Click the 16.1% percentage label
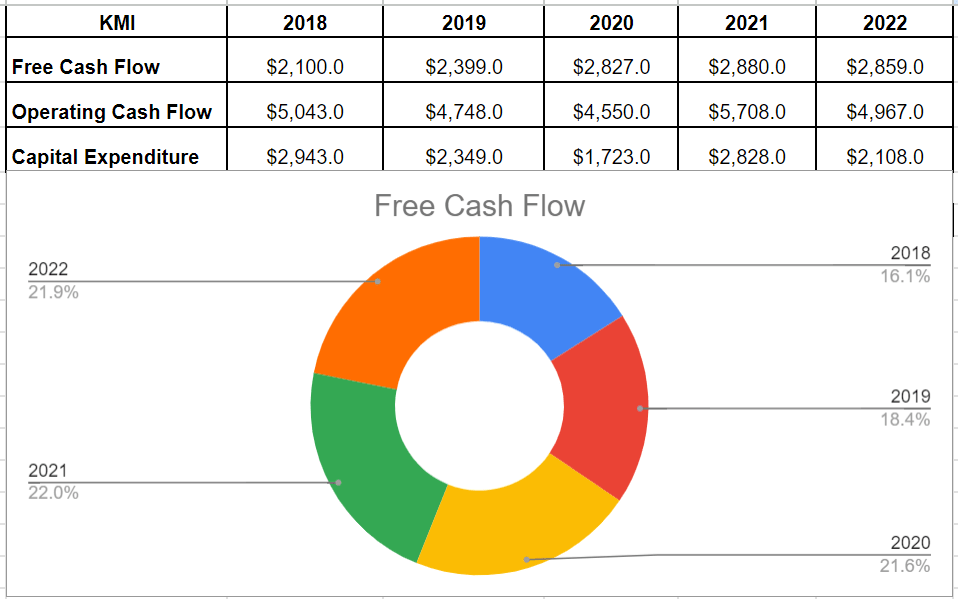The image size is (958, 599). [905, 276]
